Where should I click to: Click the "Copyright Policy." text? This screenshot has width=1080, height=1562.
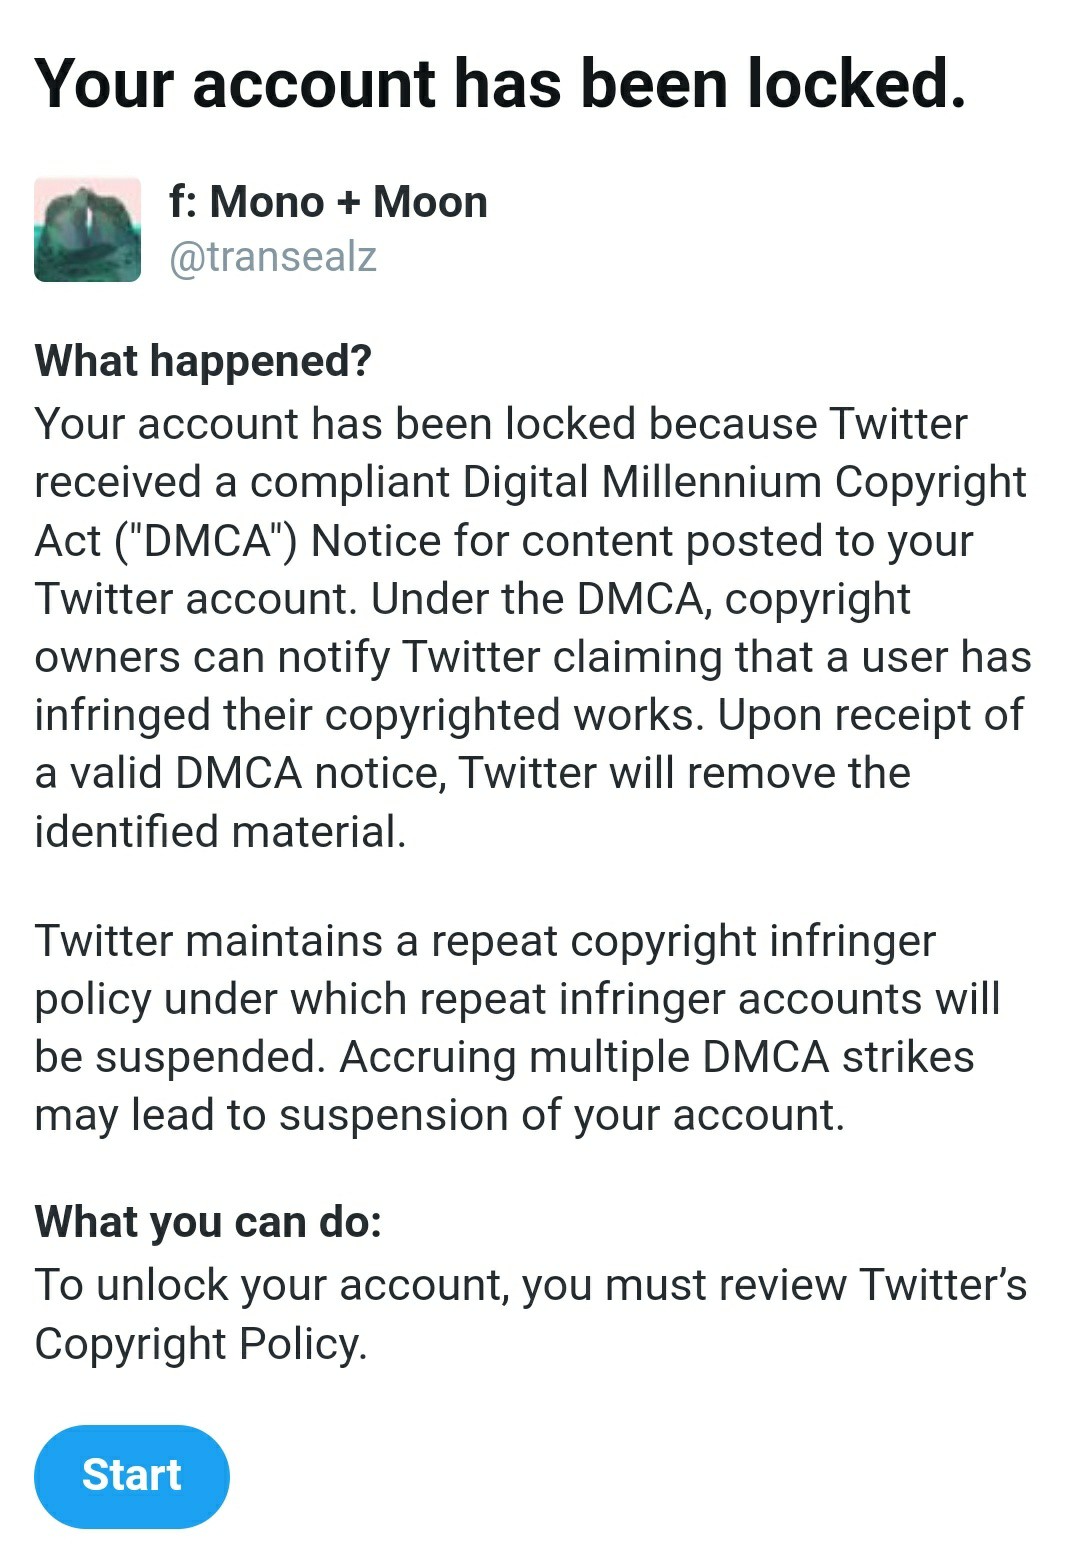[201, 1344]
